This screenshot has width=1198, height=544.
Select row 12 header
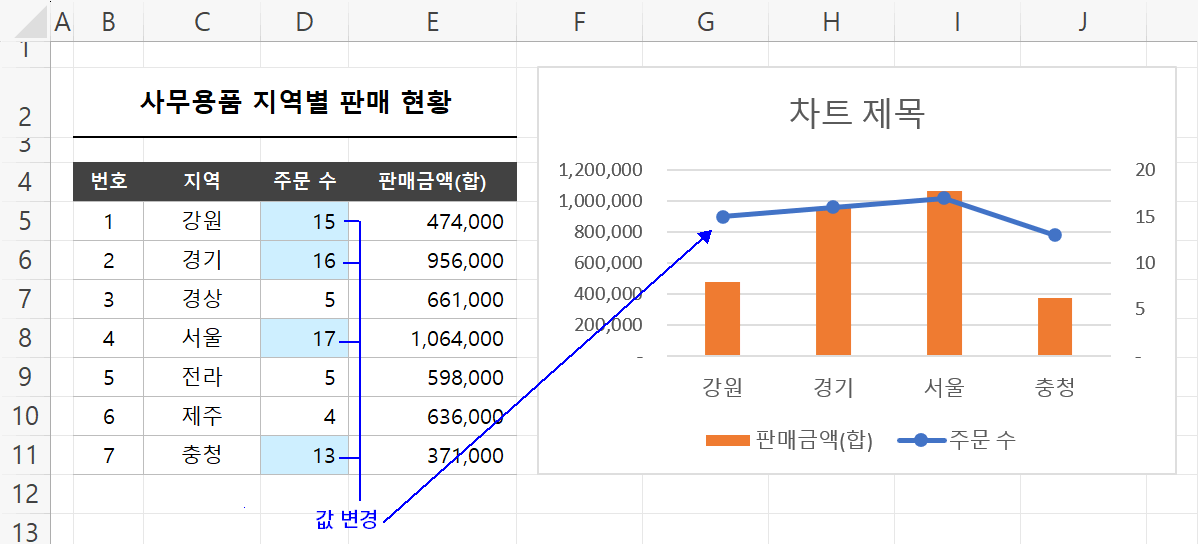(25, 494)
